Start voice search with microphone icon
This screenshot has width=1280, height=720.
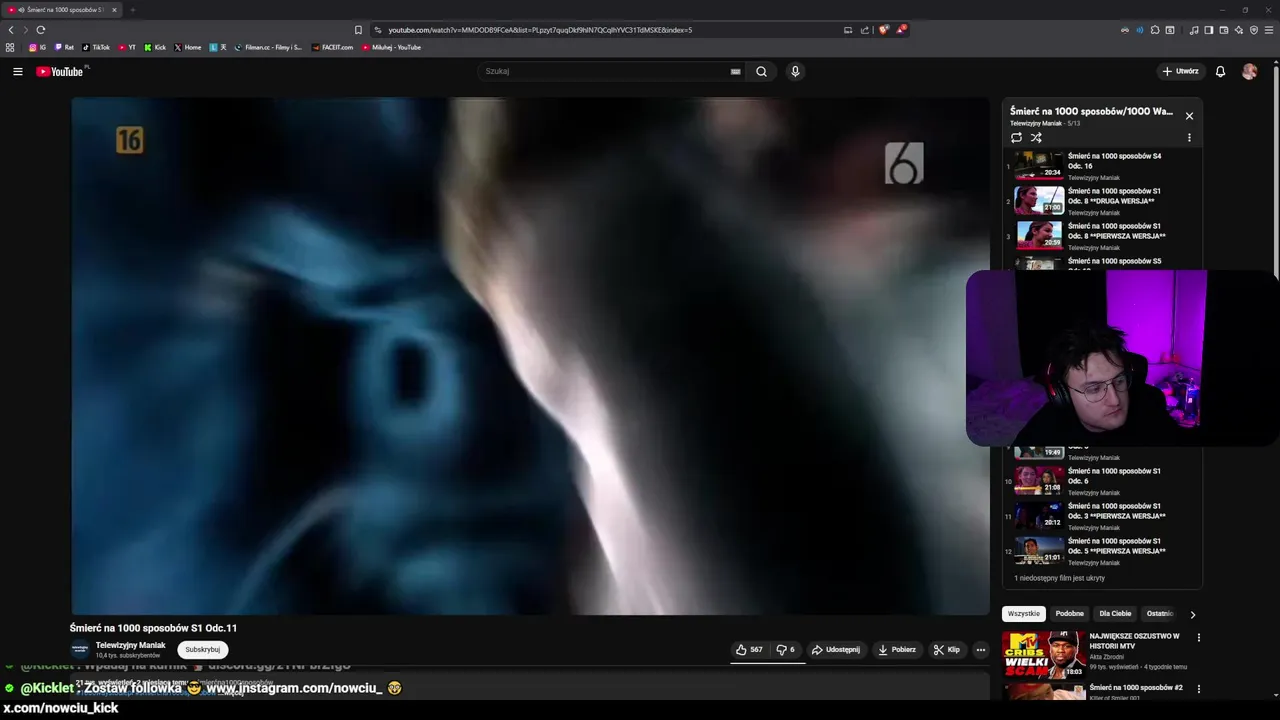[795, 71]
